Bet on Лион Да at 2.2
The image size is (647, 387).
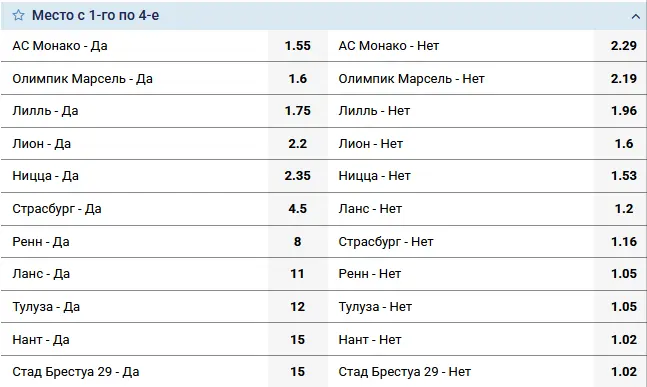tap(298, 144)
